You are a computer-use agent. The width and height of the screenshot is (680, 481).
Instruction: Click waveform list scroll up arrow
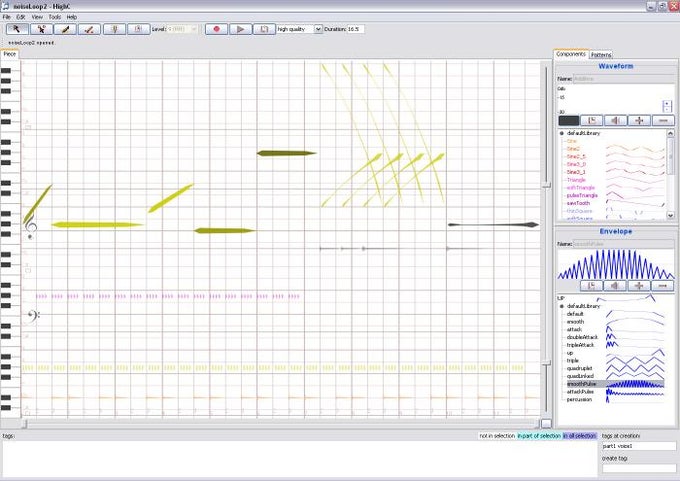(670, 134)
